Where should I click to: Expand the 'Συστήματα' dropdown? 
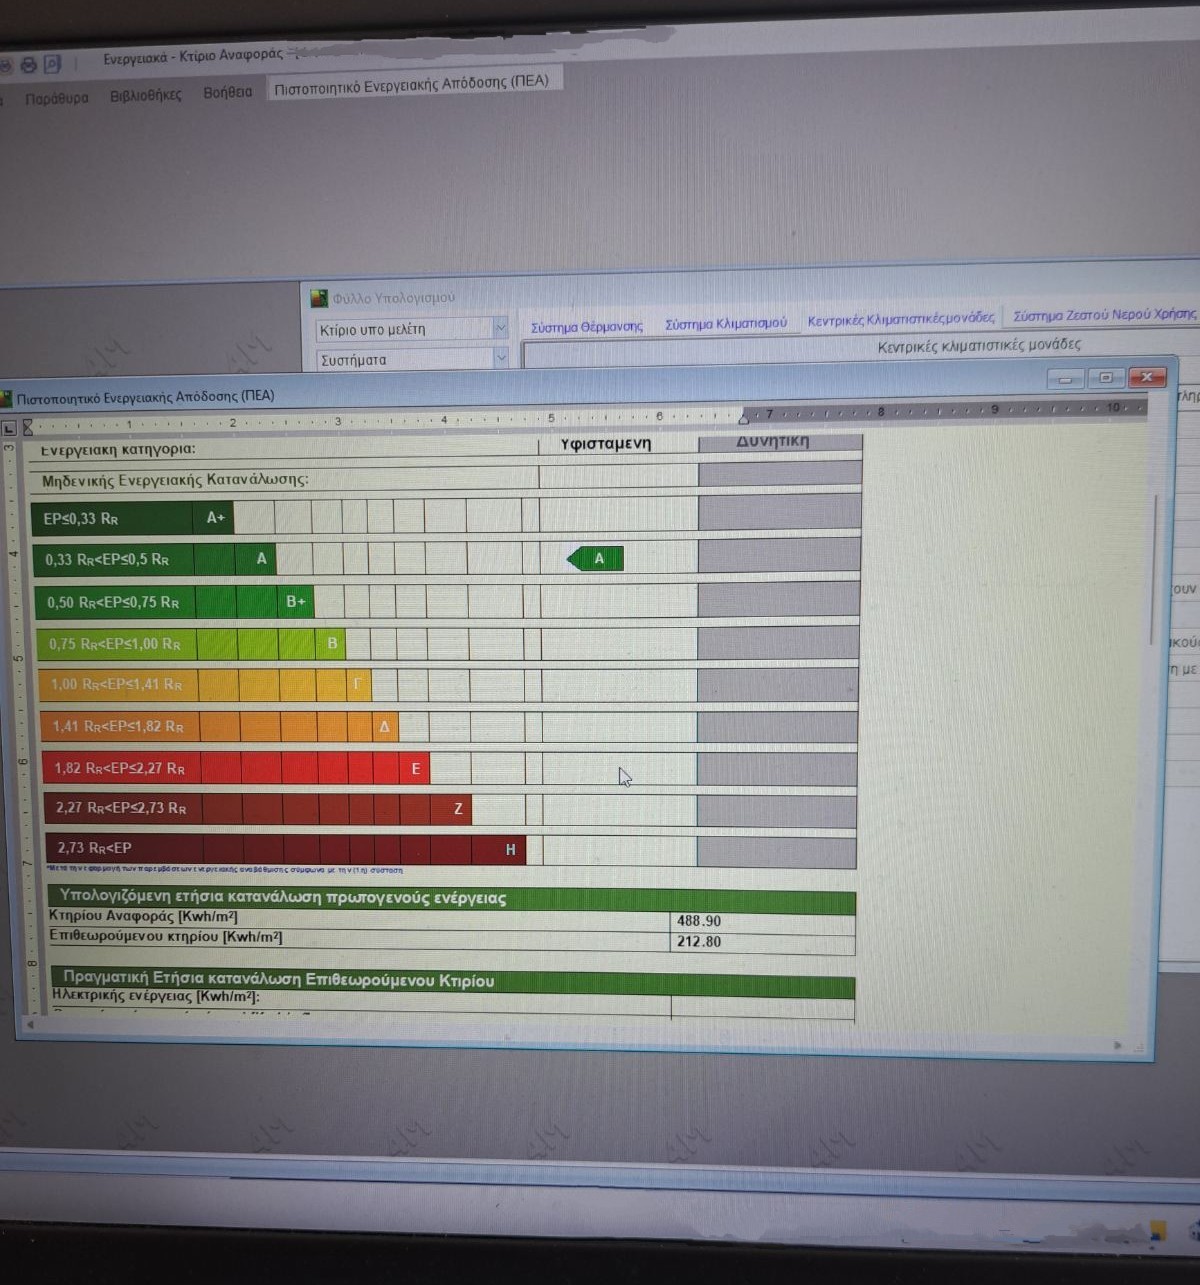500,358
